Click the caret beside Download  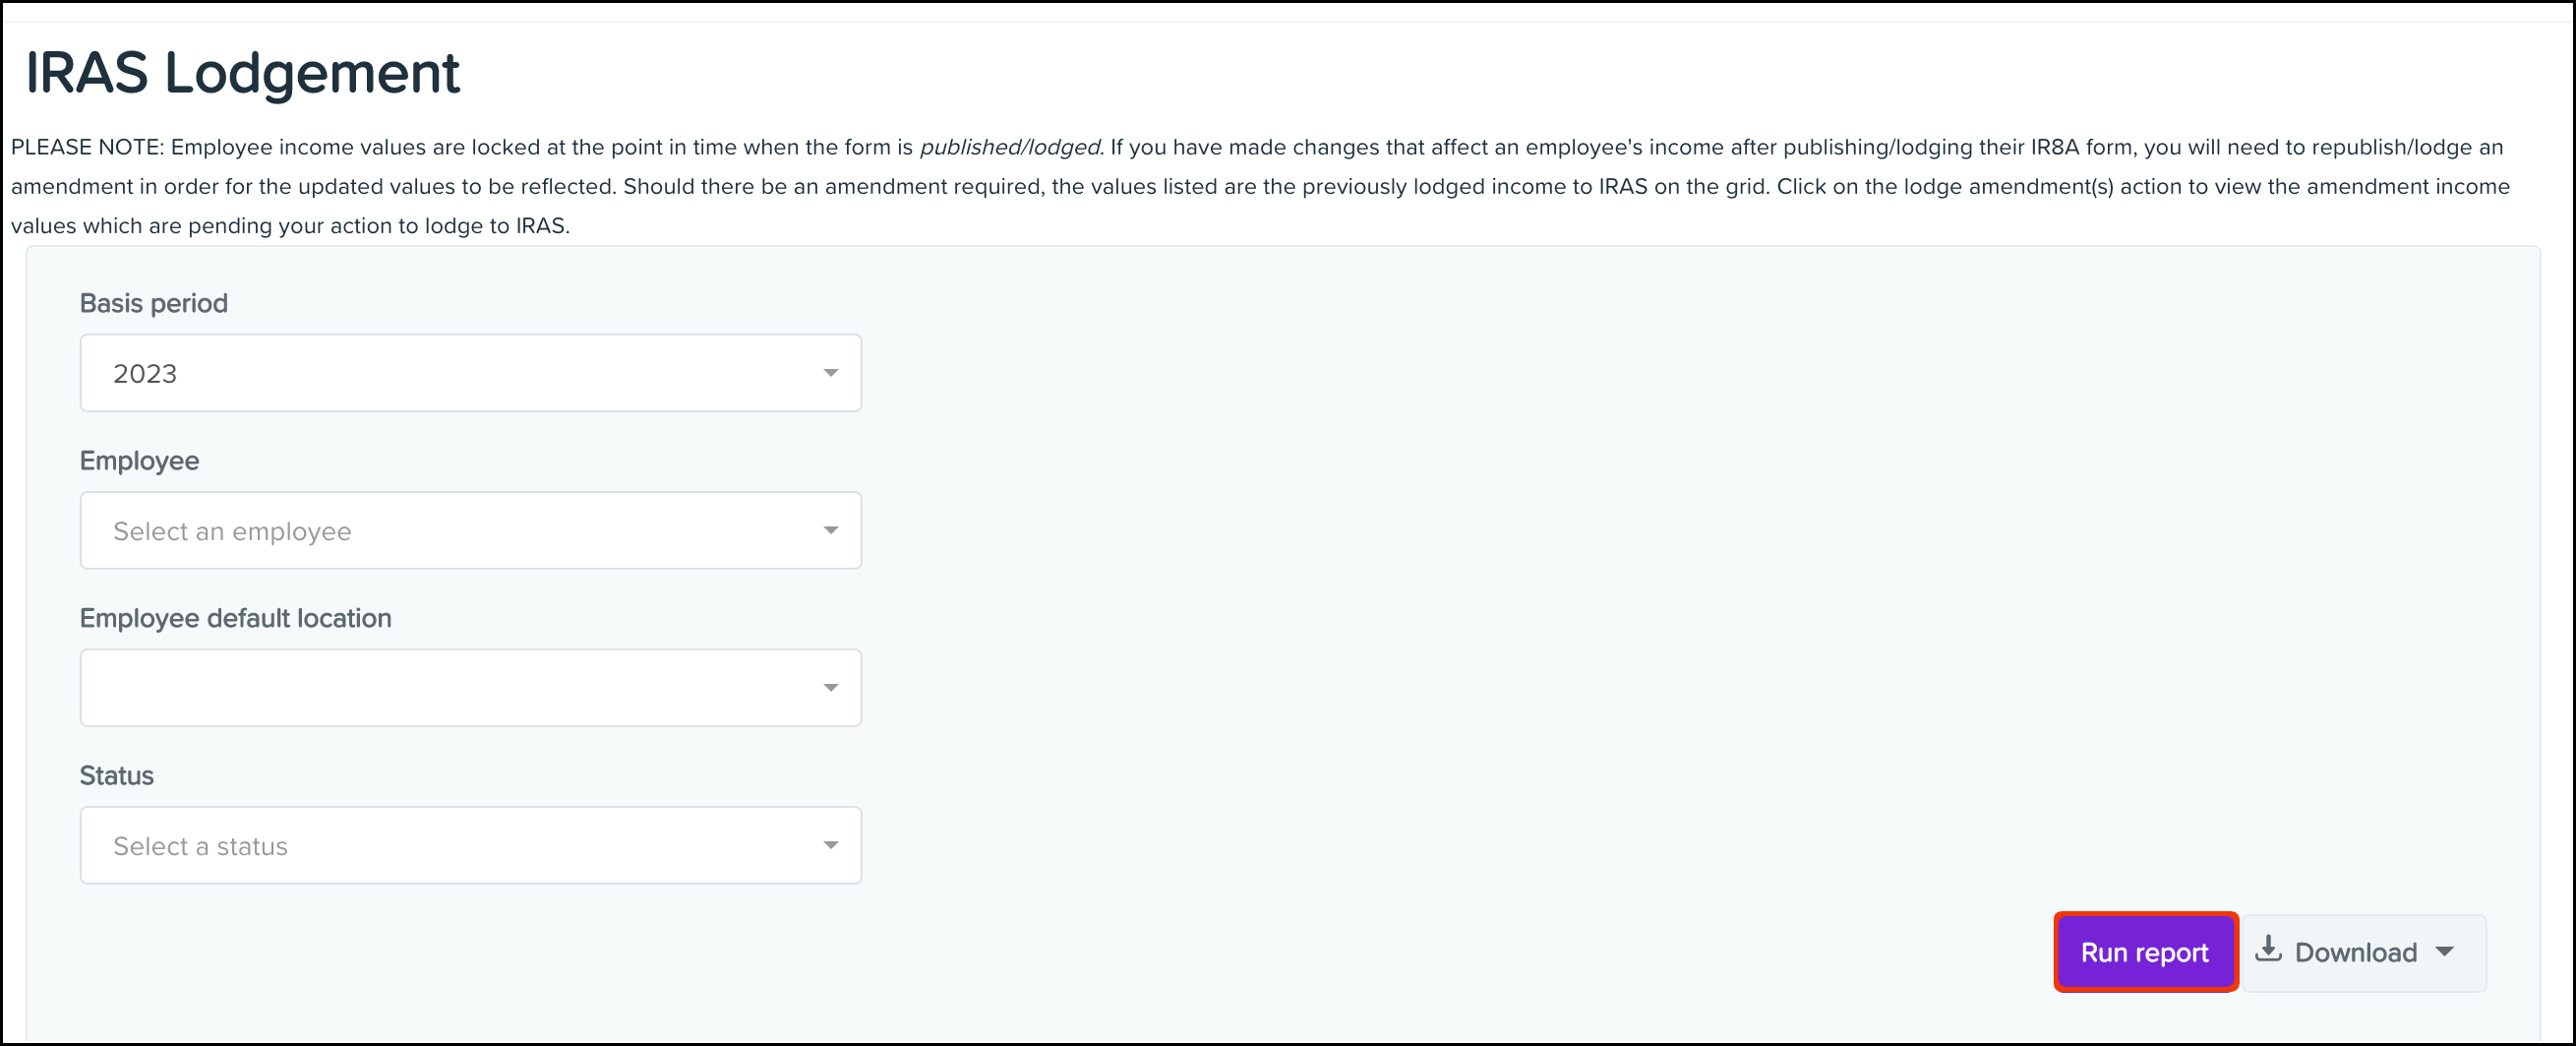click(x=2444, y=952)
